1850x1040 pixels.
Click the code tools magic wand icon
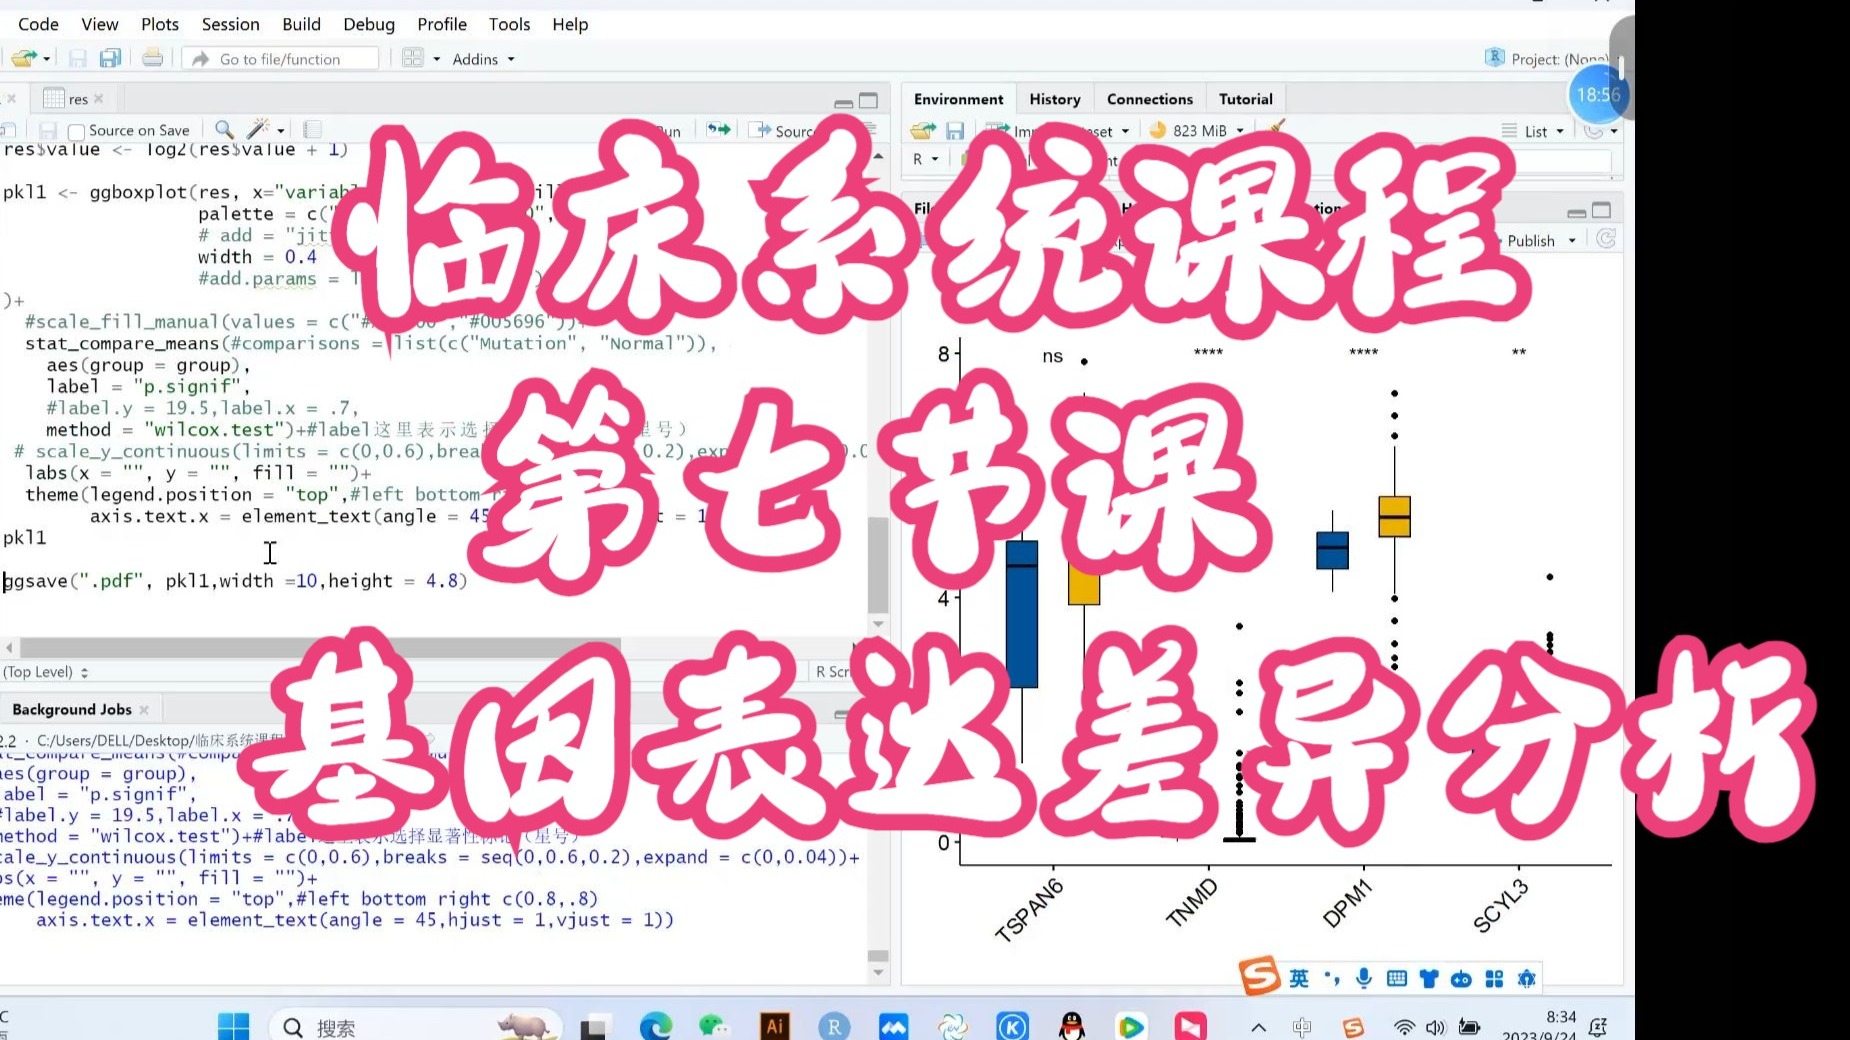(x=256, y=130)
